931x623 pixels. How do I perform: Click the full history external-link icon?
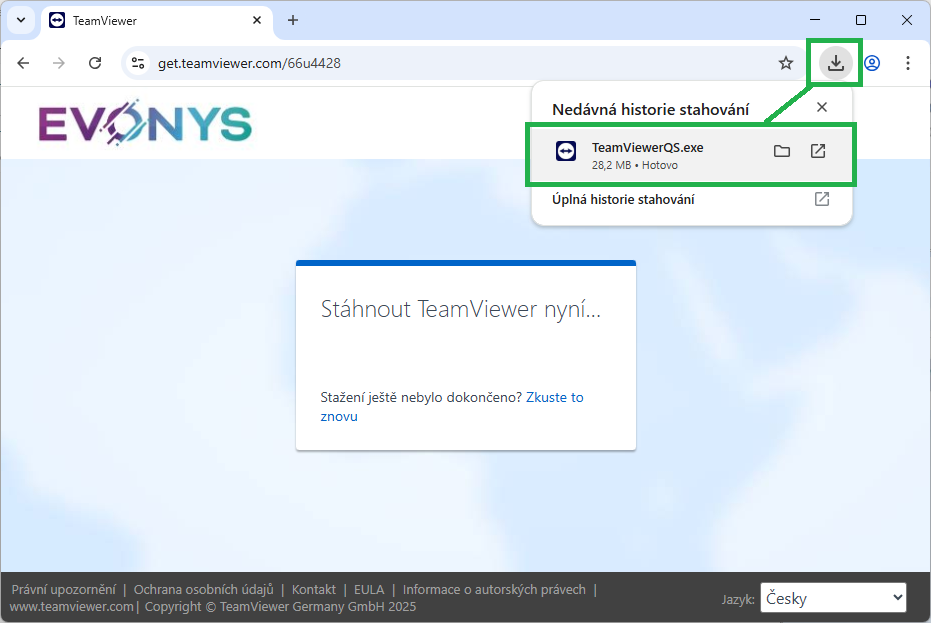[822, 199]
